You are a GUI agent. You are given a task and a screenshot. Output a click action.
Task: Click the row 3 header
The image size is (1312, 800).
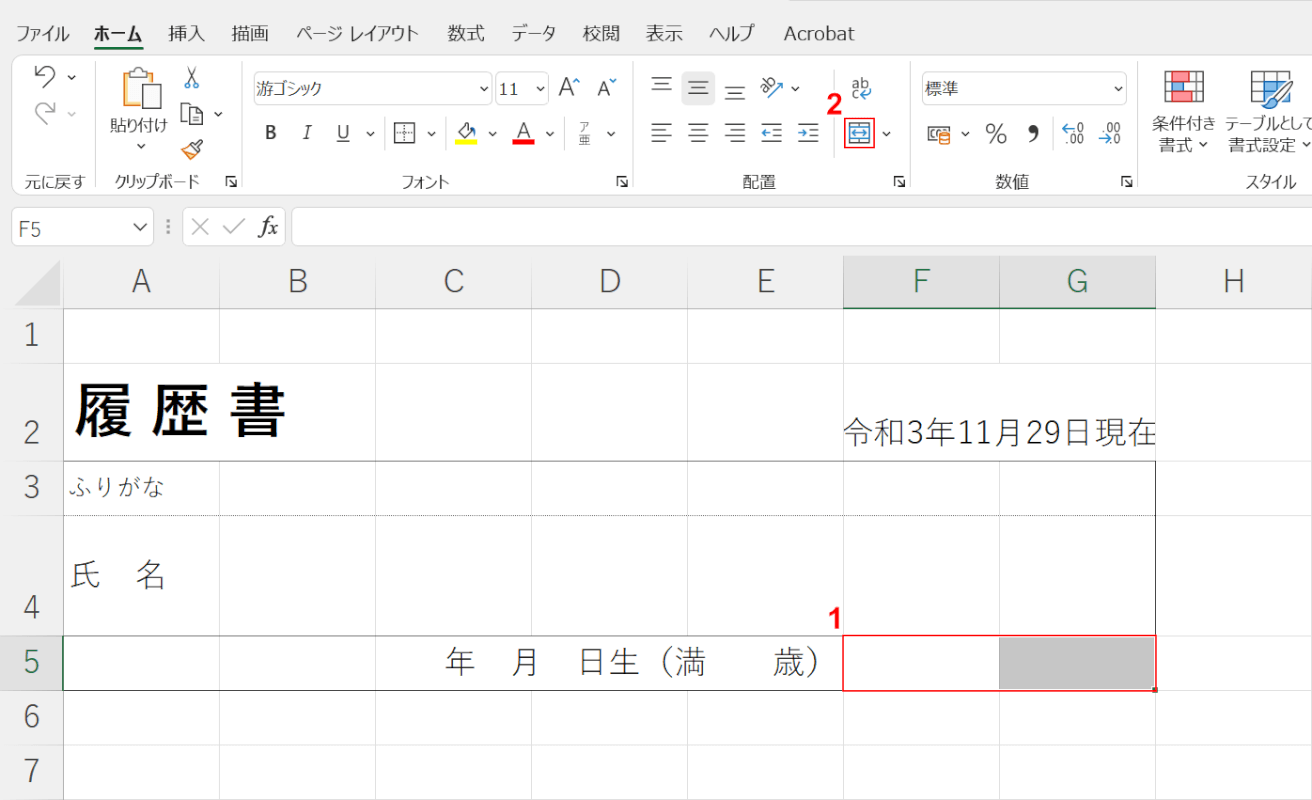(31, 488)
